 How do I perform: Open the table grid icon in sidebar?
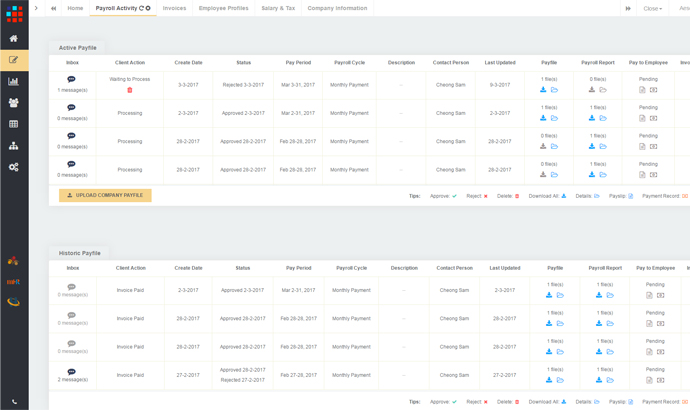point(14,124)
